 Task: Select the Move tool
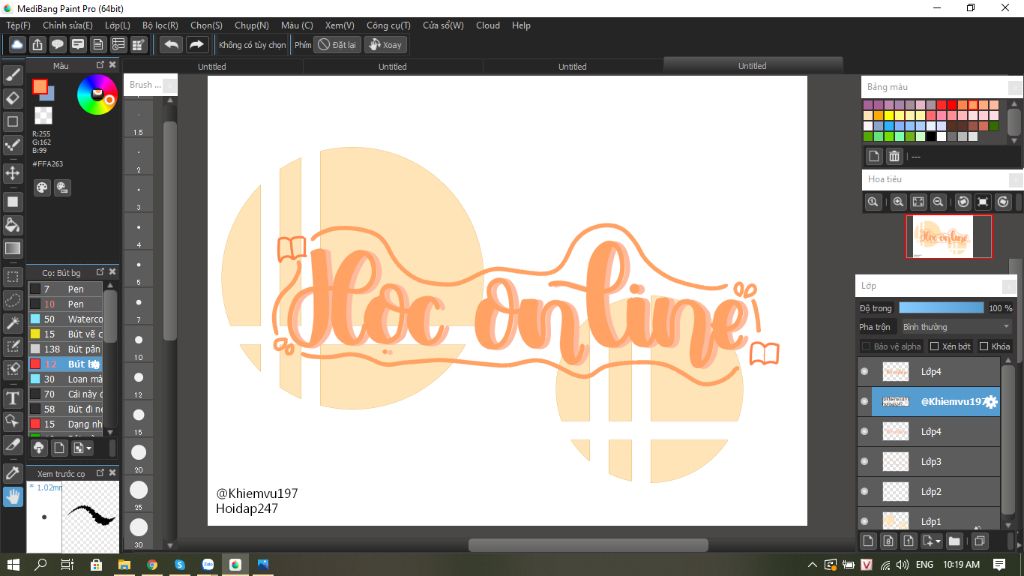tap(12, 173)
